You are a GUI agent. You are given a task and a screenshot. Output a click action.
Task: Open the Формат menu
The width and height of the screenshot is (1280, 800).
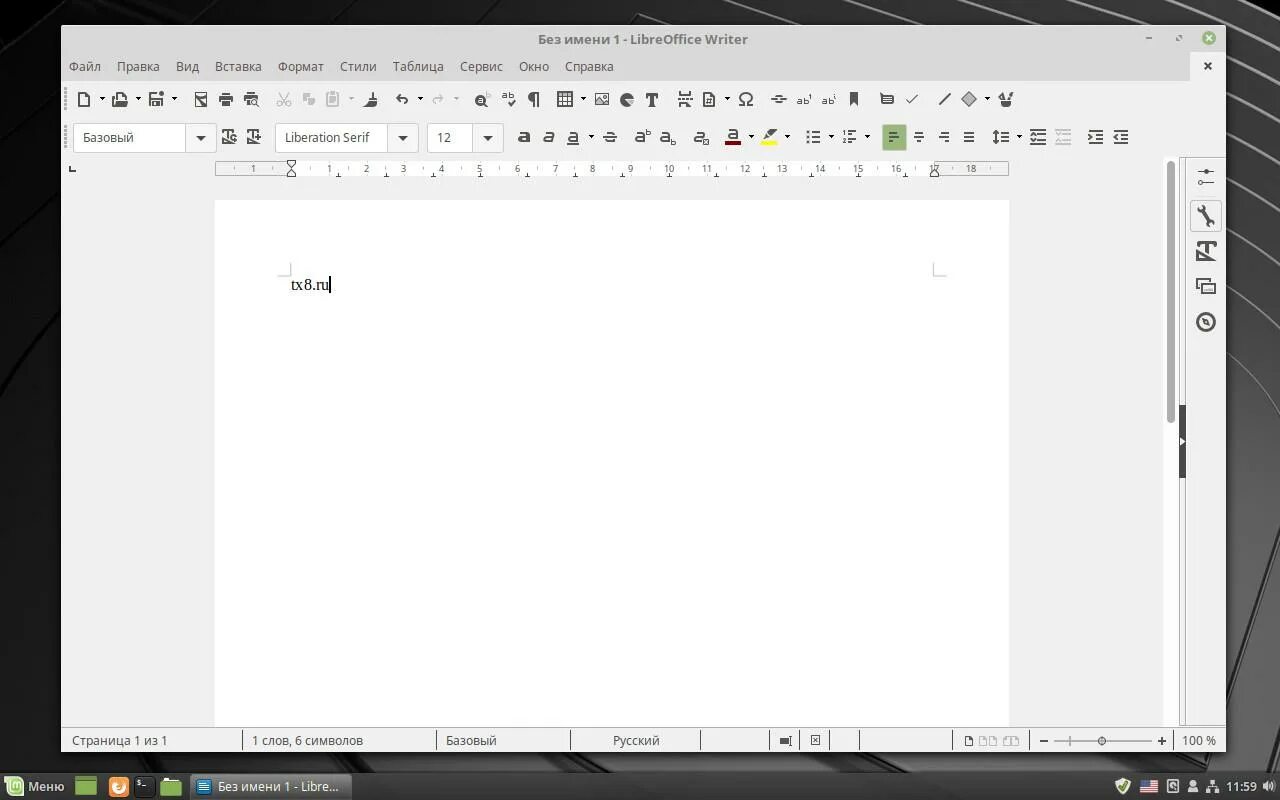pyautogui.click(x=301, y=66)
